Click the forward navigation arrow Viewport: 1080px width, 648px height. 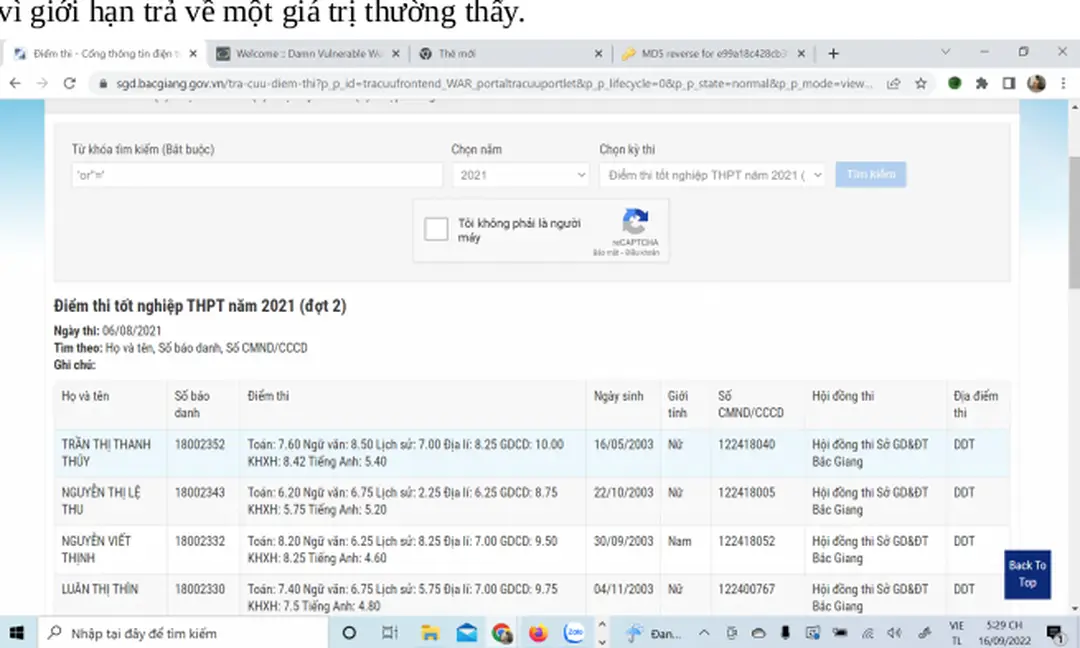[x=42, y=84]
